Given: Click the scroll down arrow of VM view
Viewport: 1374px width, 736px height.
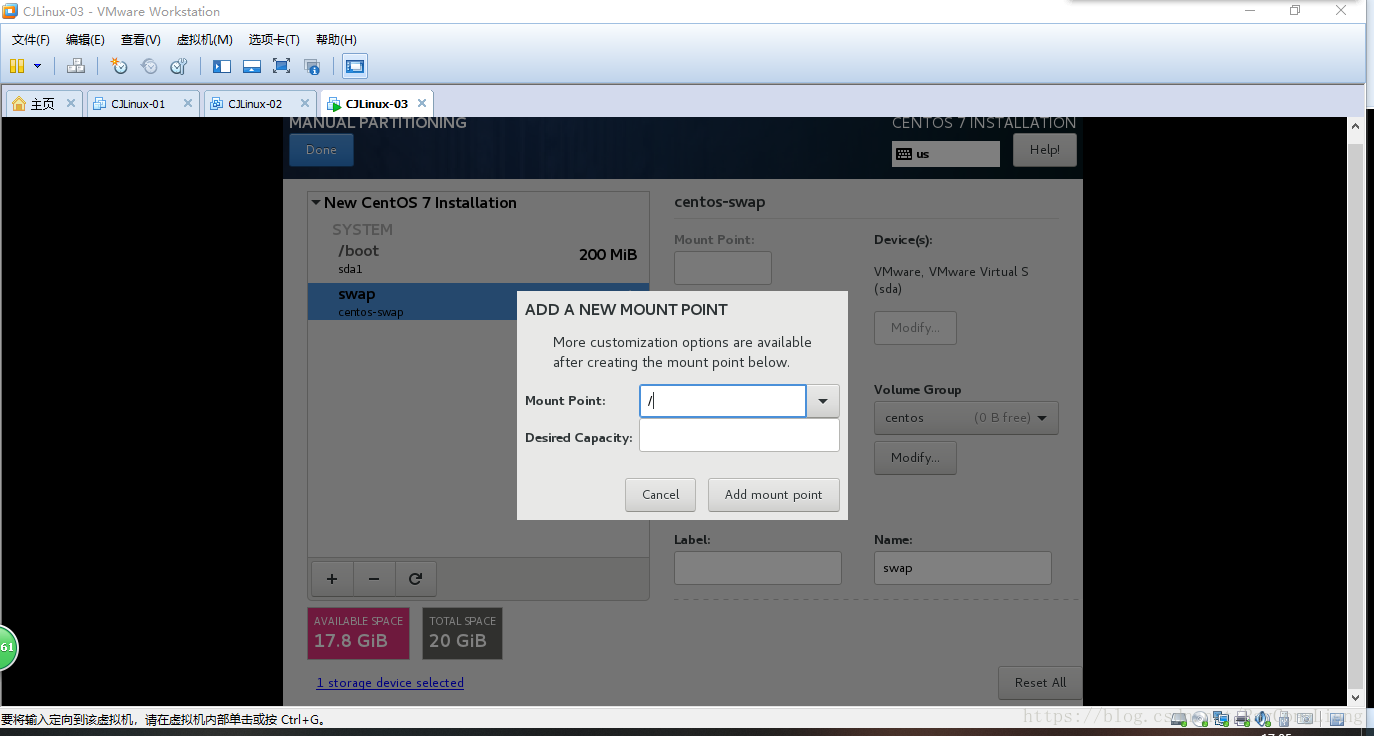Looking at the screenshot, I should click(1356, 698).
